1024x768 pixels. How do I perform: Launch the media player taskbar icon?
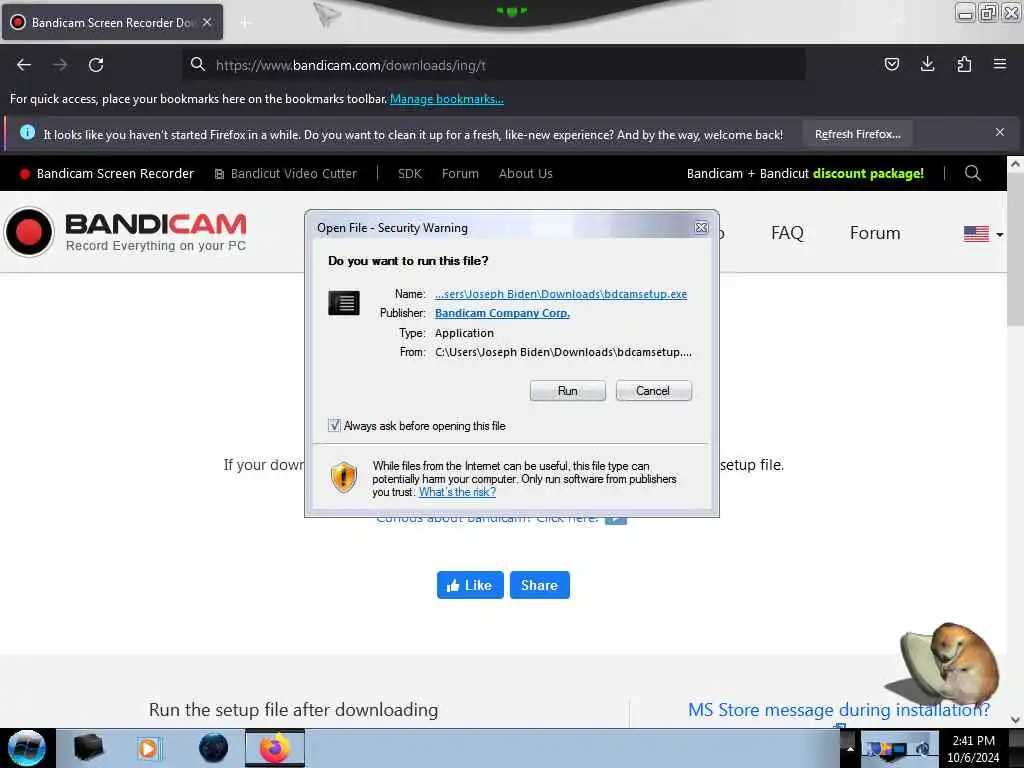(x=148, y=748)
